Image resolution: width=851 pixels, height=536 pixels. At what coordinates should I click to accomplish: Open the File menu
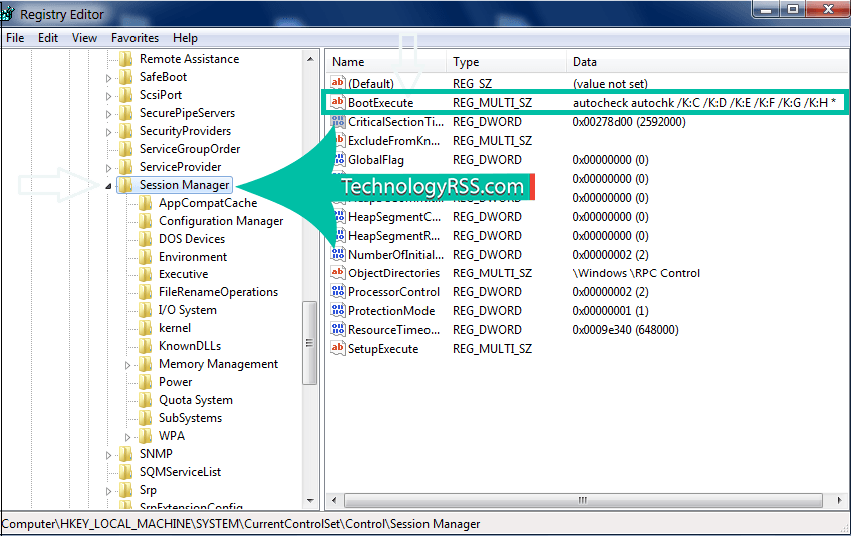pyautogui.click(x=15, y=38)
